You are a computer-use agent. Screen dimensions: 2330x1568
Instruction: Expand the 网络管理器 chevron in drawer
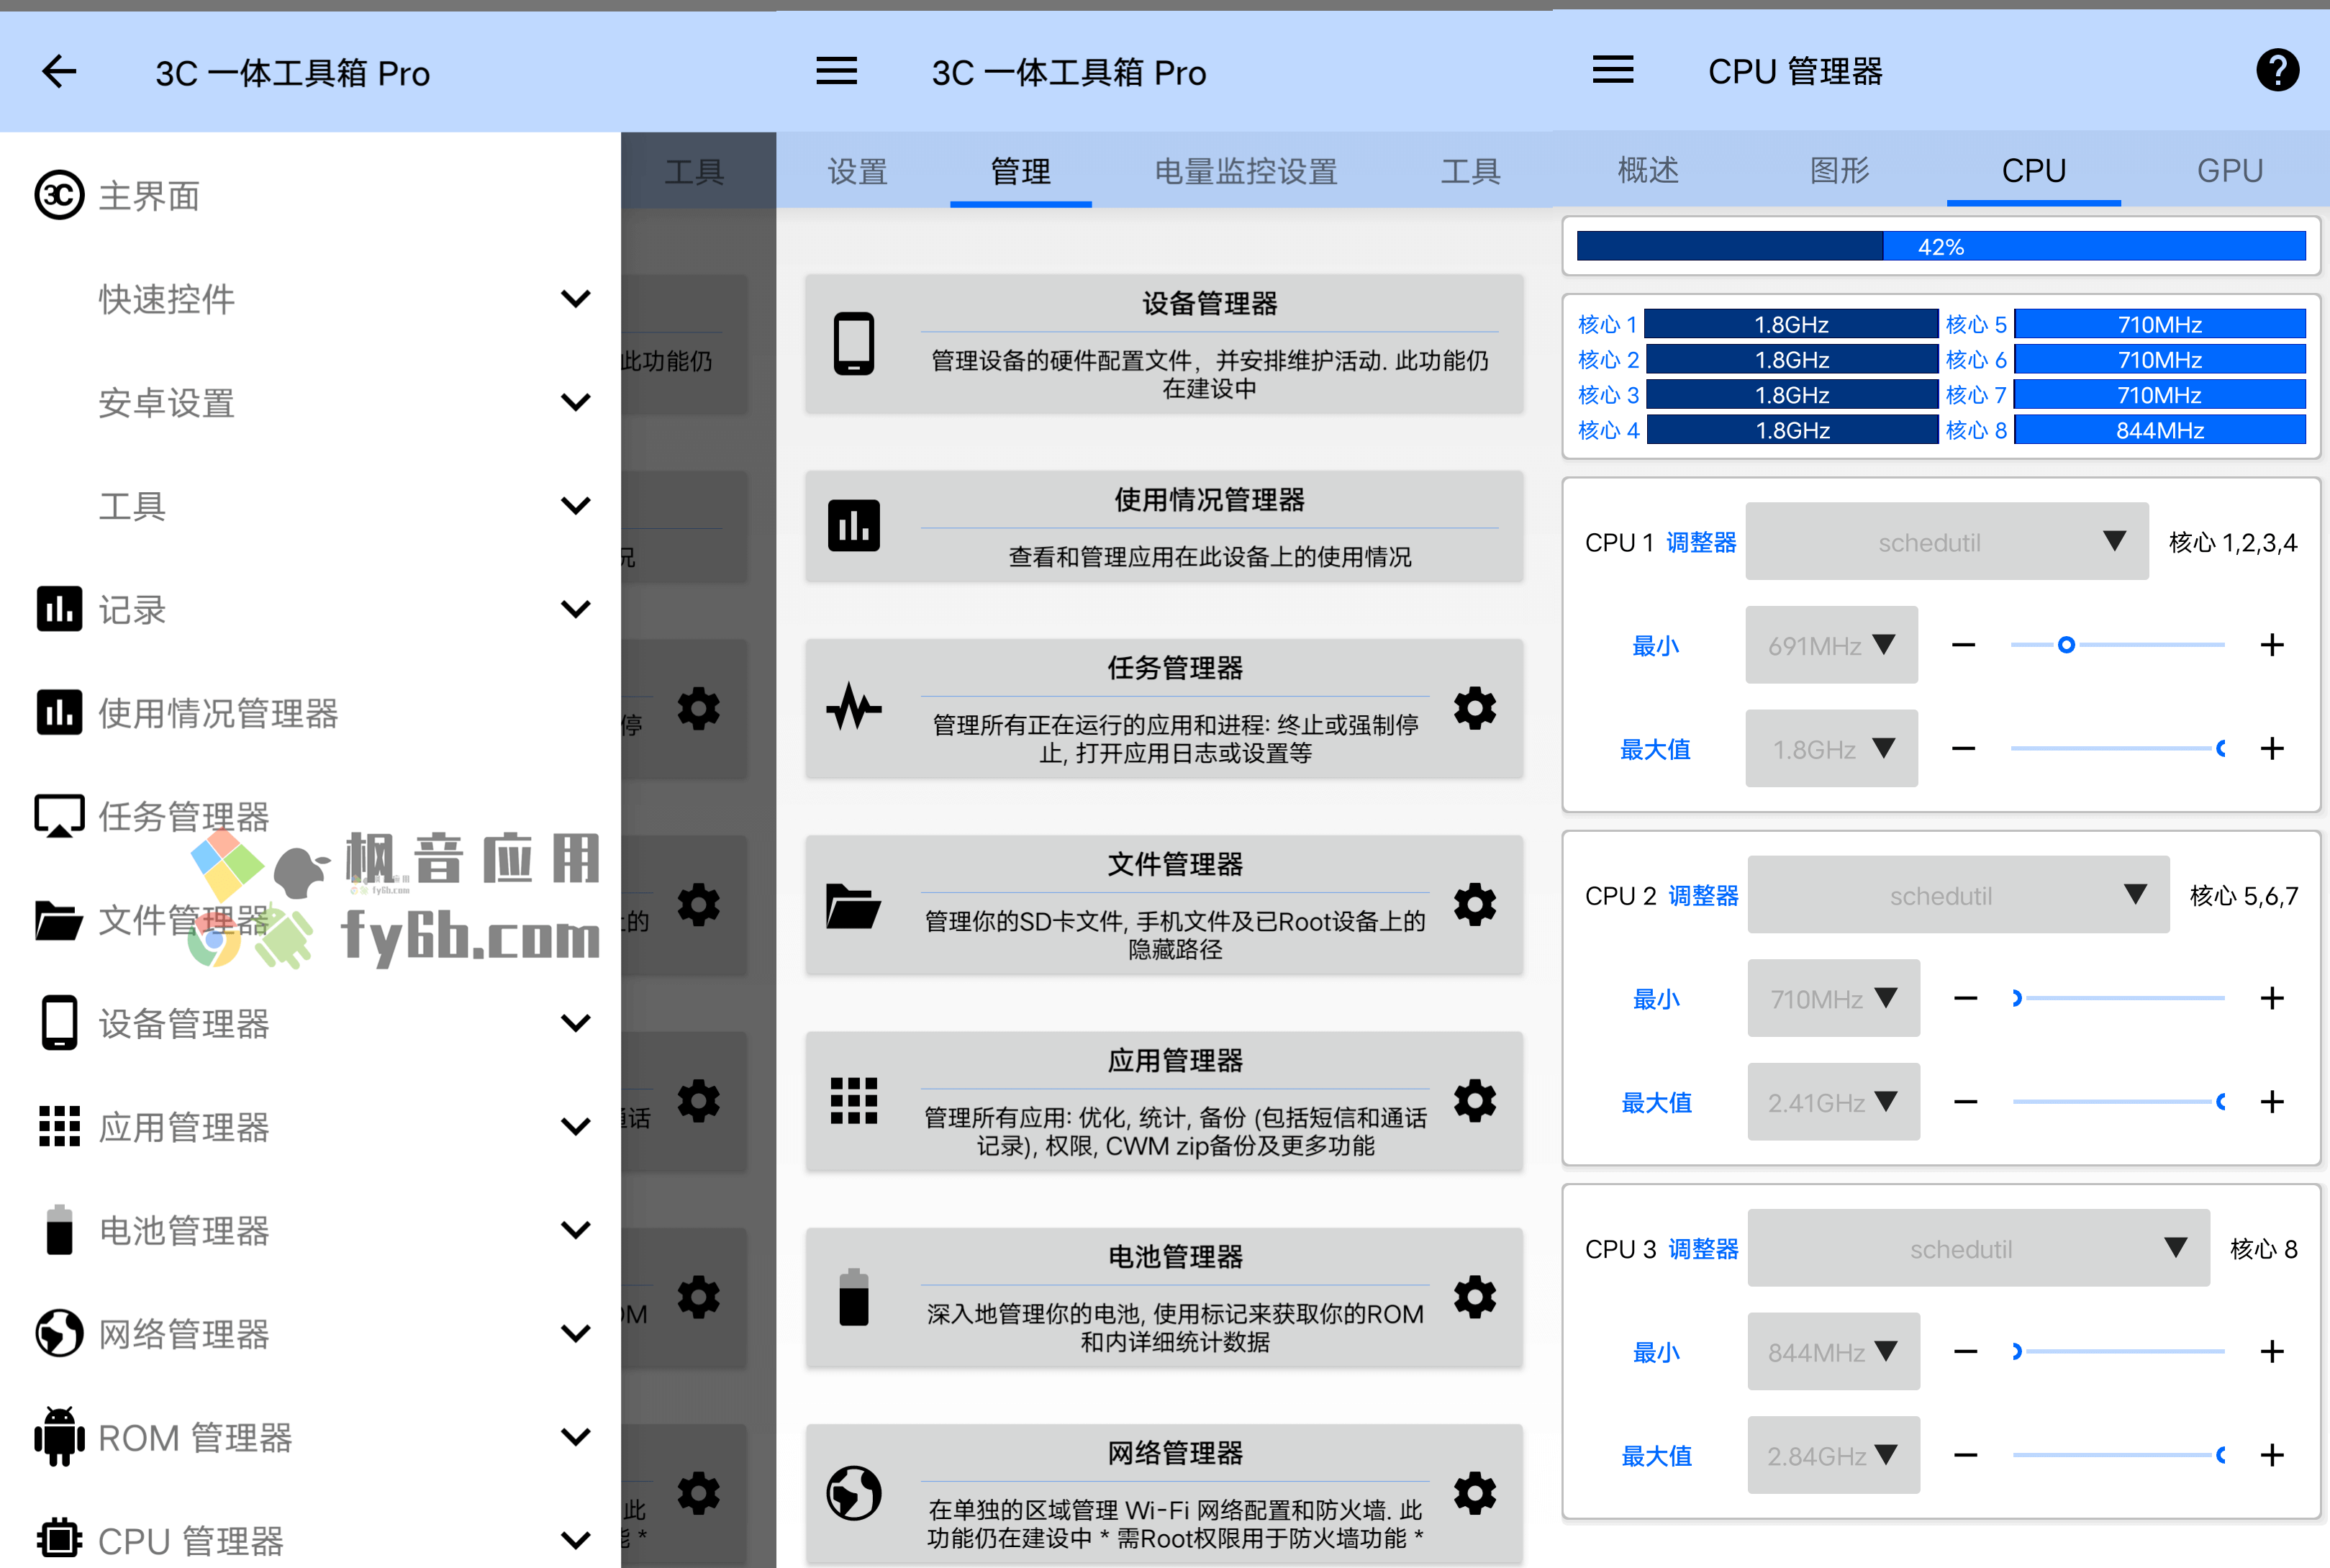[575, 1333]
